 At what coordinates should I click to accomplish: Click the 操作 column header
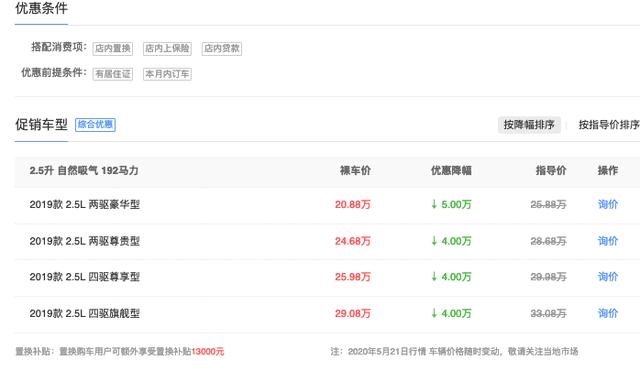point(608,171)
